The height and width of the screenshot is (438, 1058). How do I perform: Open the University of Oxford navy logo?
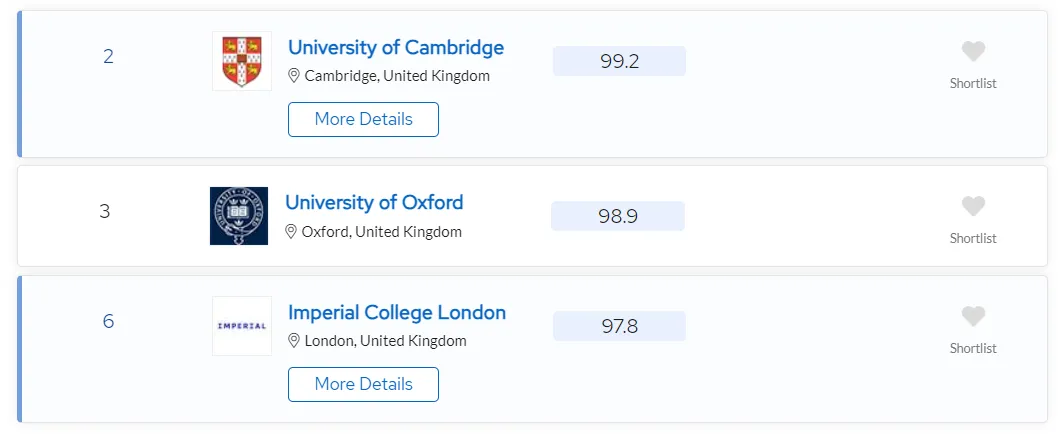[x=239, y=216]
